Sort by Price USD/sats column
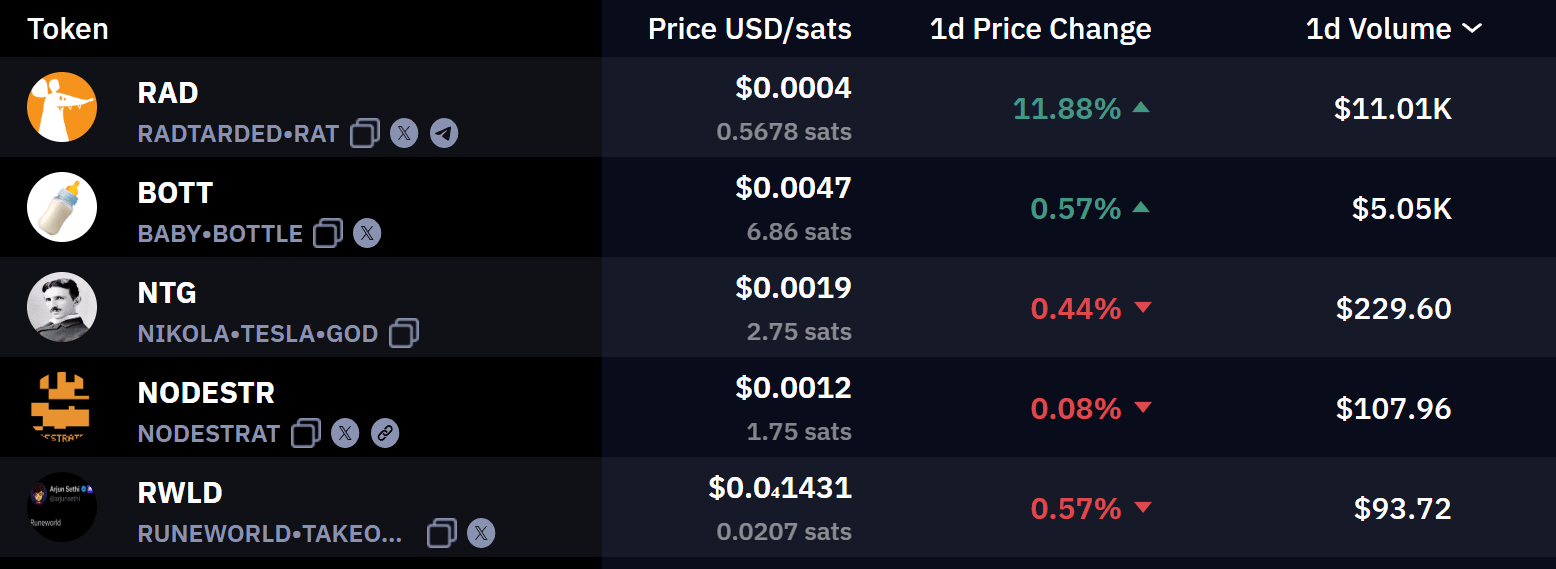This screenshot has width=1556, height=569. (750, 29)
